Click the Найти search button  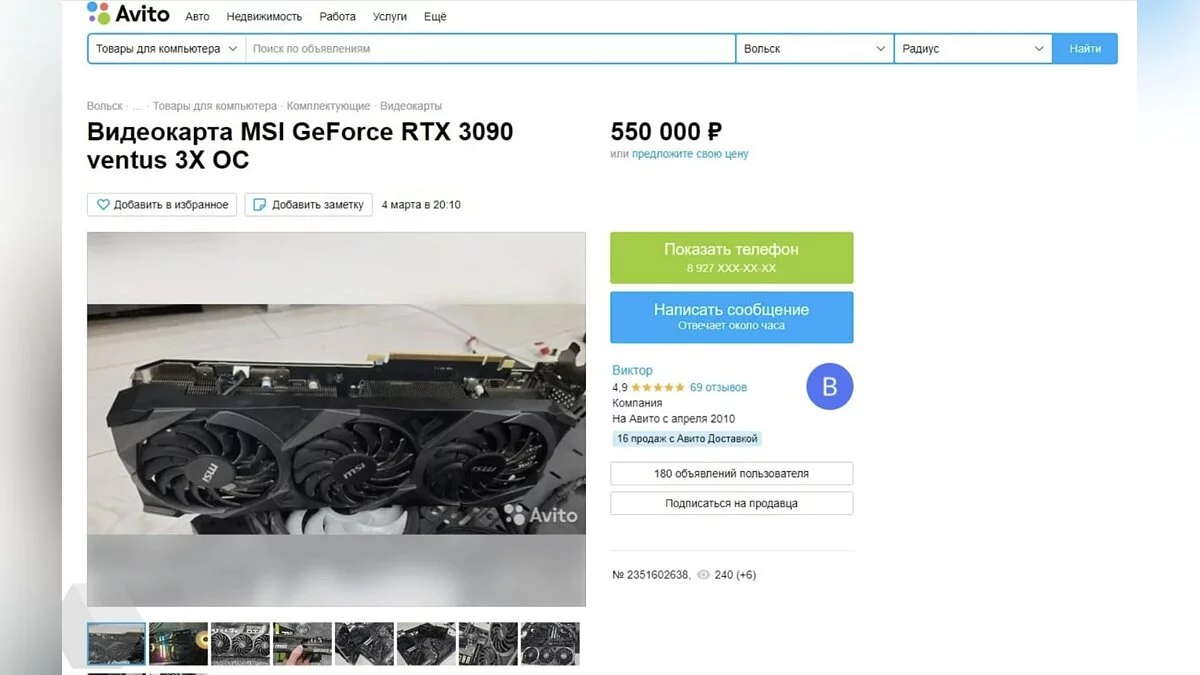[x=1085, y=48]
